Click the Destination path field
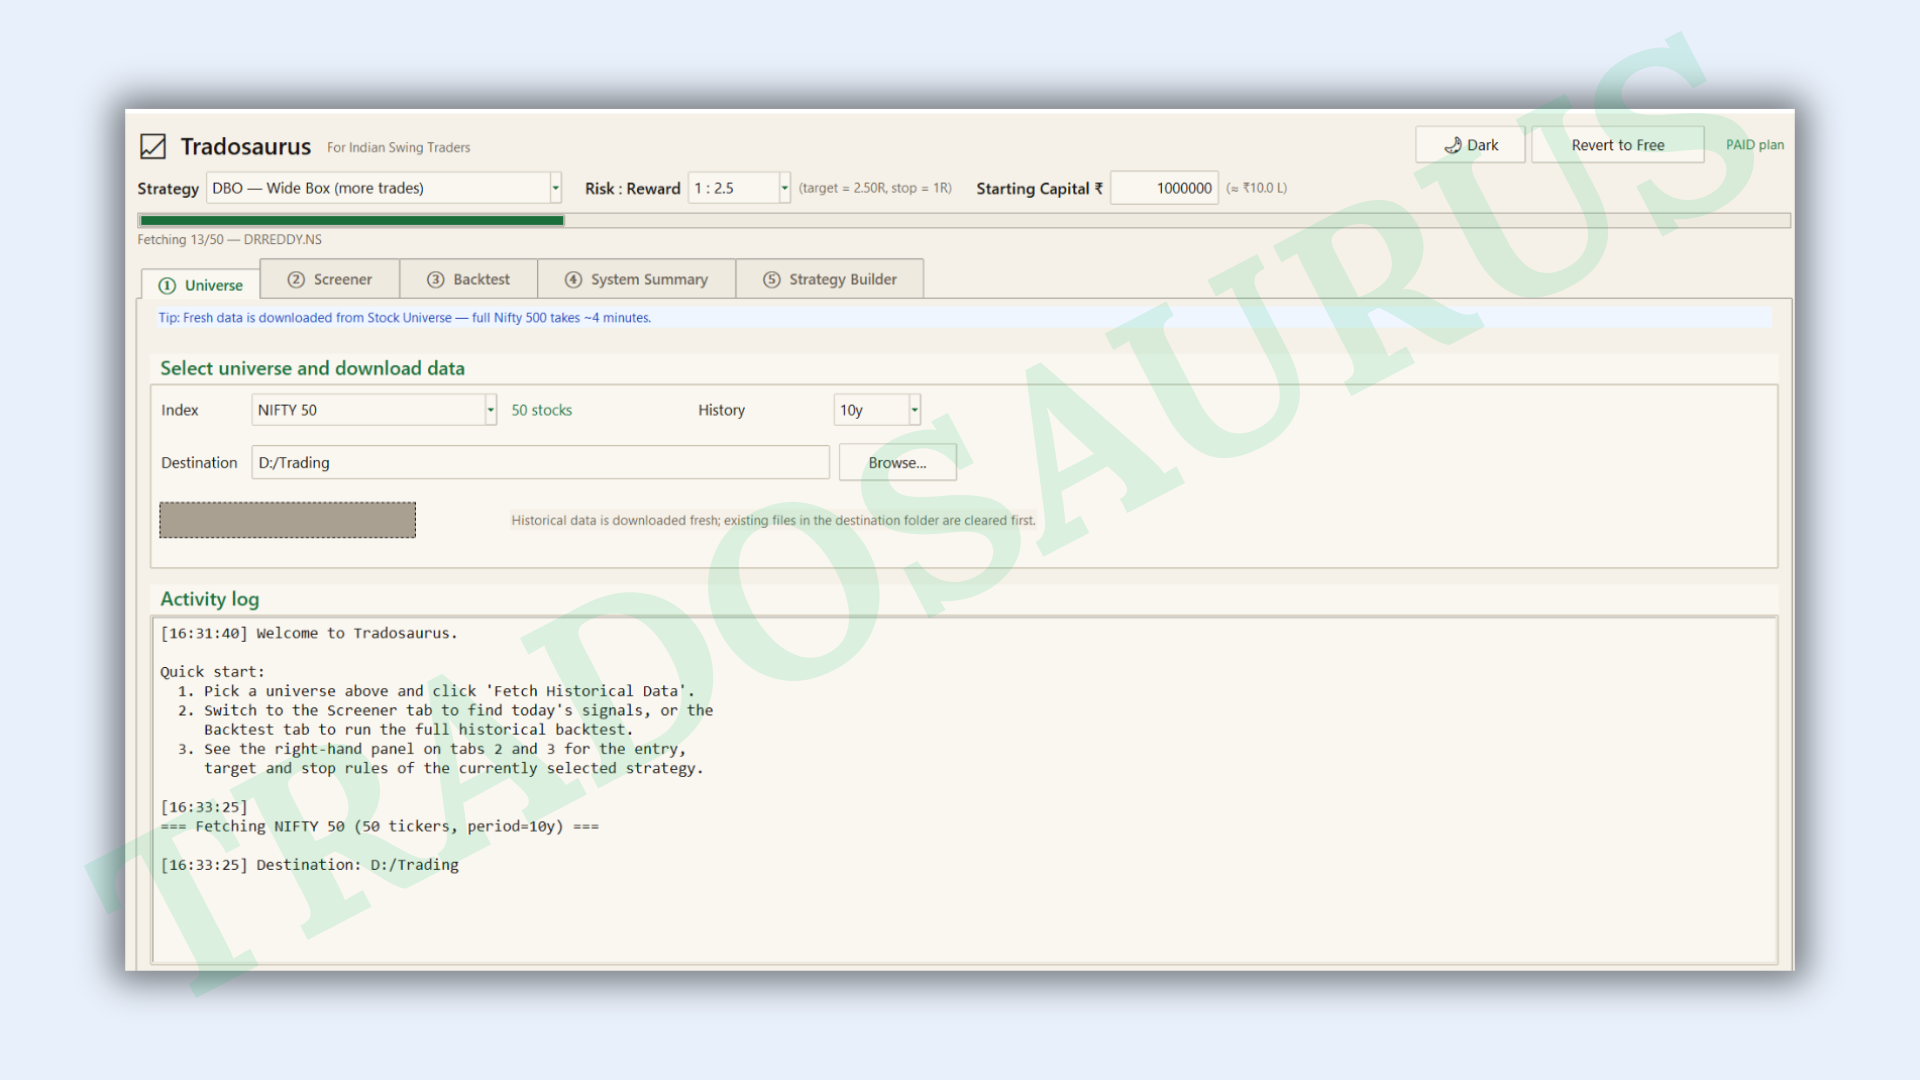Screen dimensions: 1920x1080 540,462
